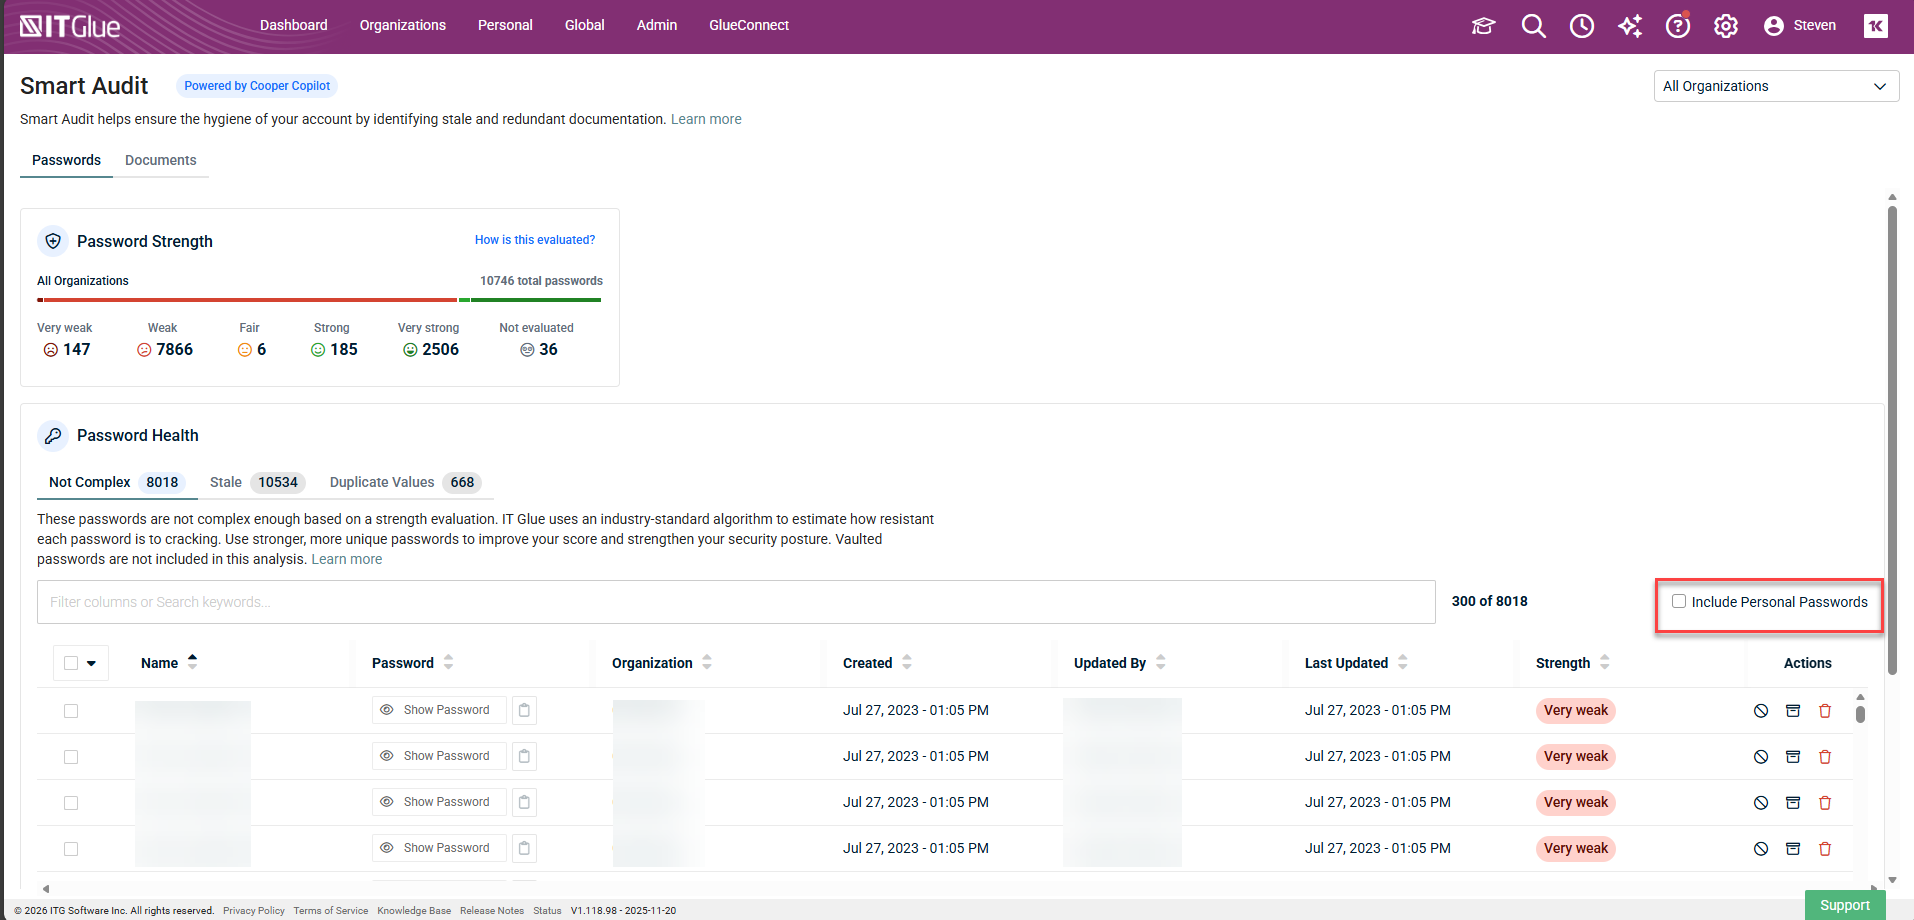Archive the second password row
The width and height of the screenshot is (1914, 920).
[x=1792, y=757]
